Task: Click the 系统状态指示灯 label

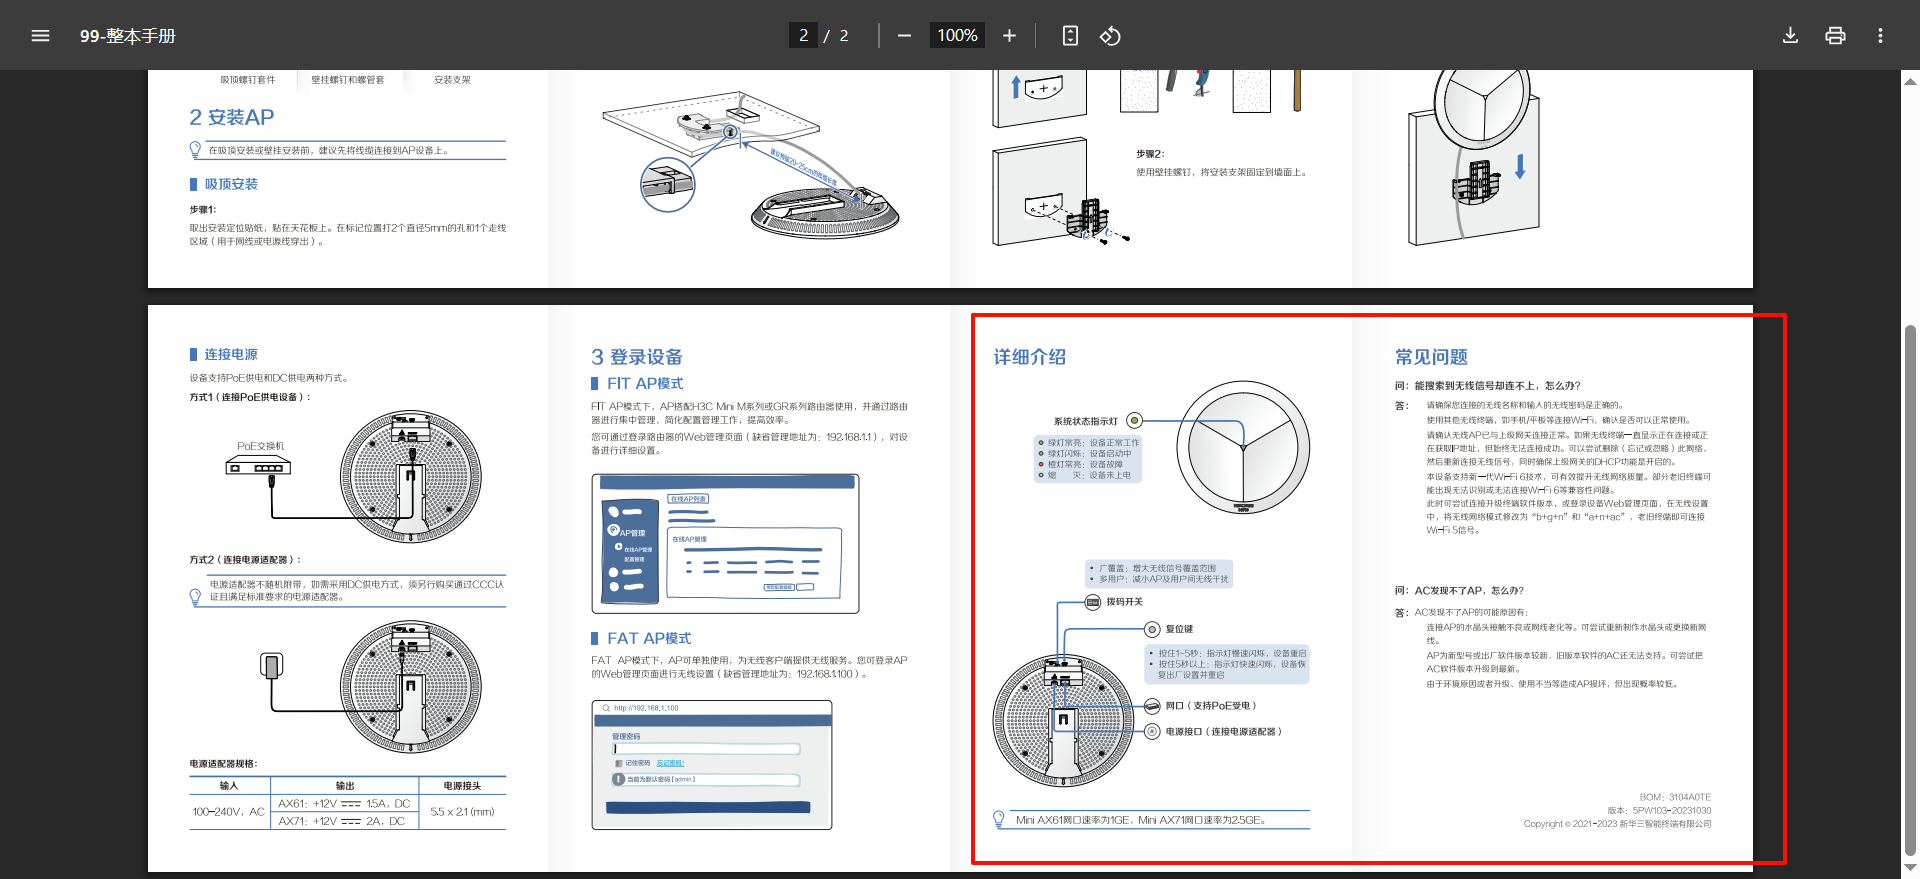Action: point(1086,421)
